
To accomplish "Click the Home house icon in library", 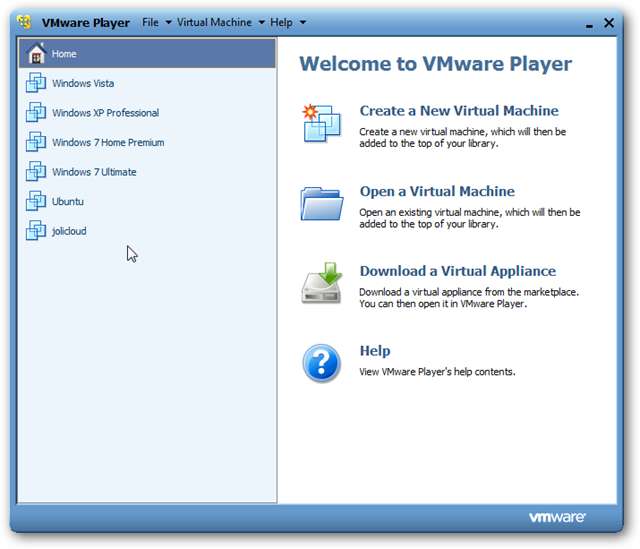I will point(36,54).
